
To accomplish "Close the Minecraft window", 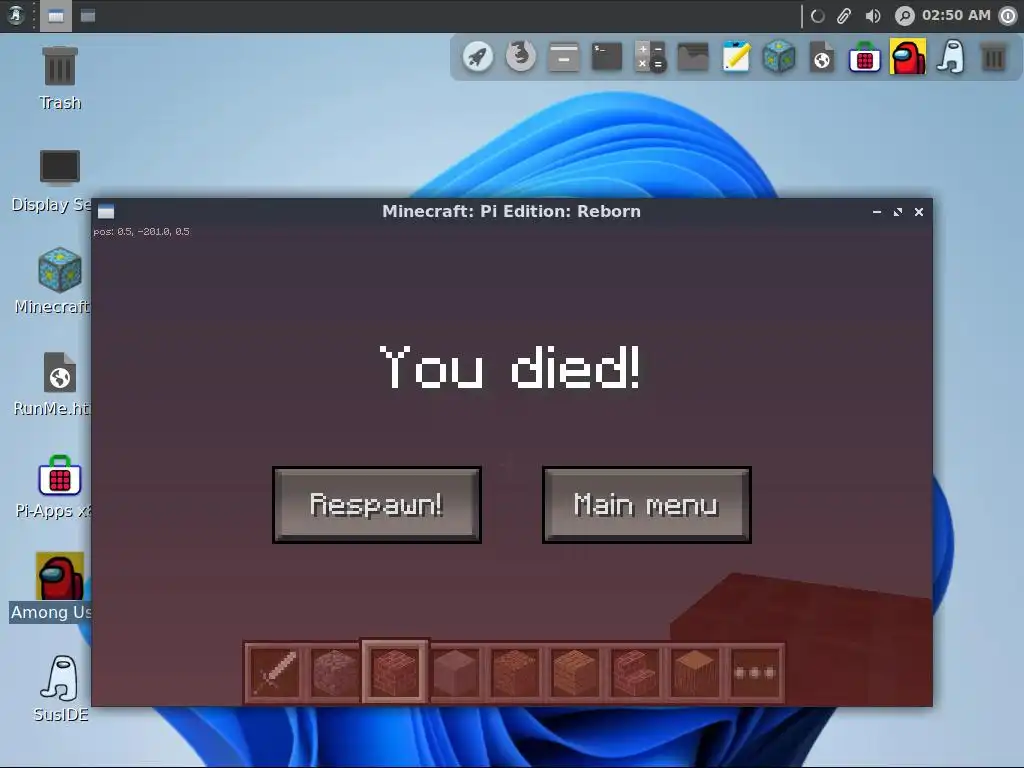I will click(x=919, y=212).
